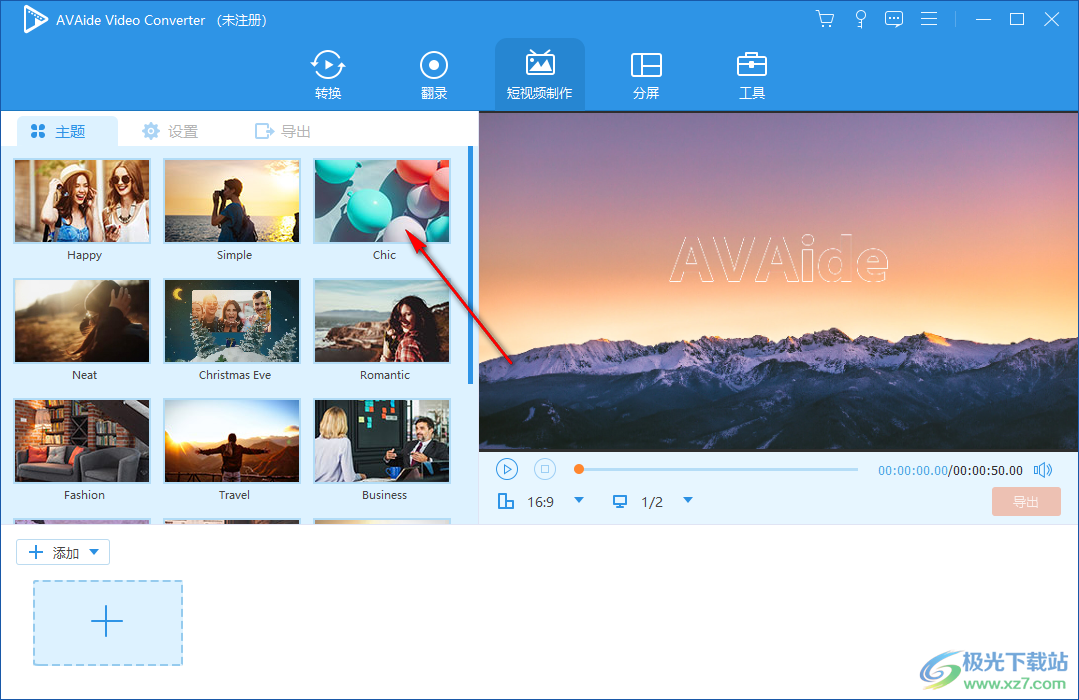The image size is (1079, 700).
Task: Click the registration key icon
Action: [x=860, y=19]
